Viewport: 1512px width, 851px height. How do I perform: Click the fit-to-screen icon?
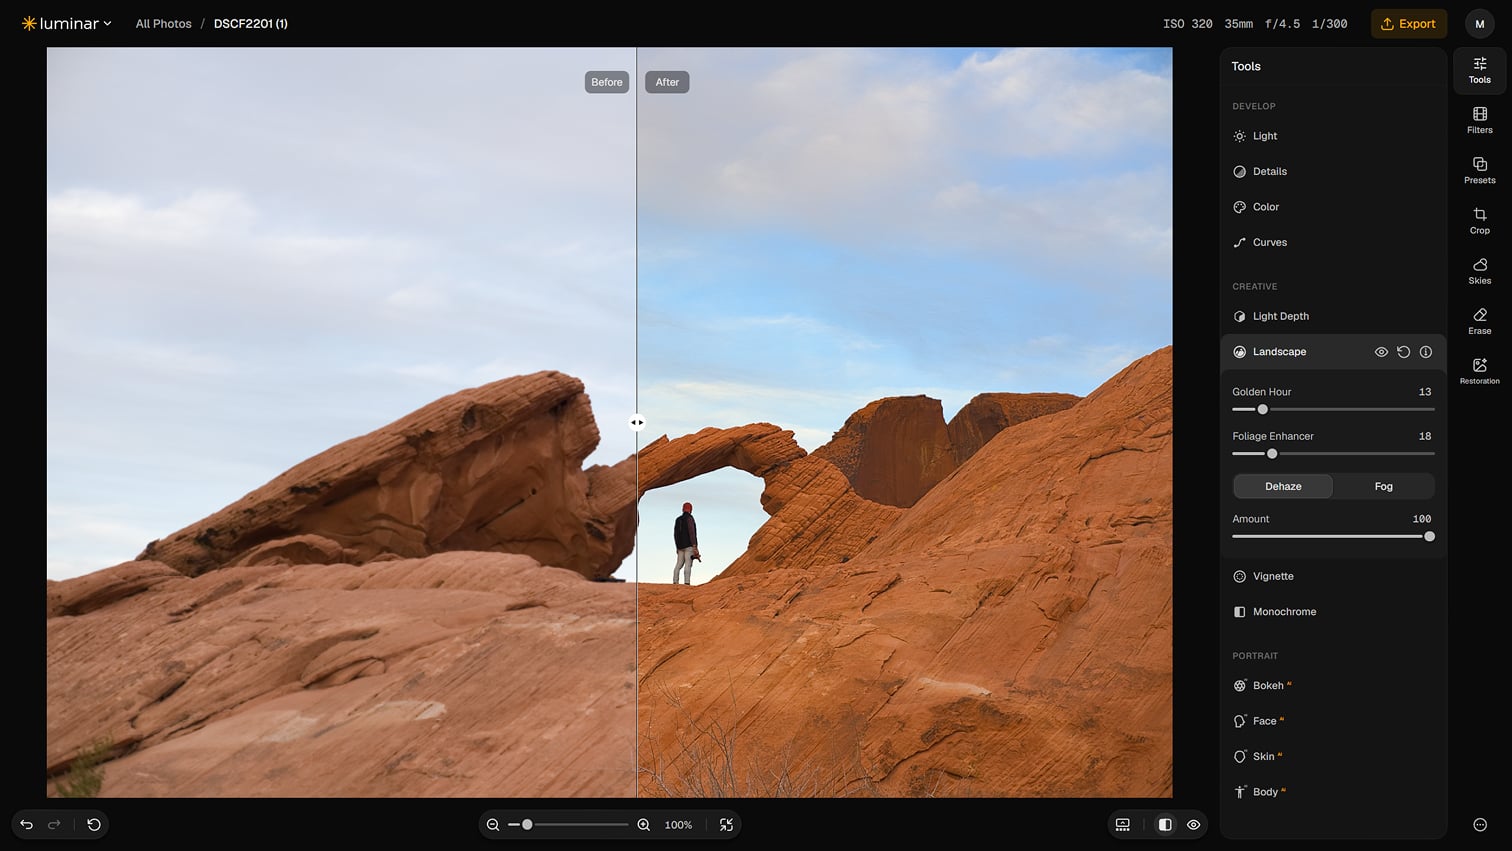(x=727, y=825)
